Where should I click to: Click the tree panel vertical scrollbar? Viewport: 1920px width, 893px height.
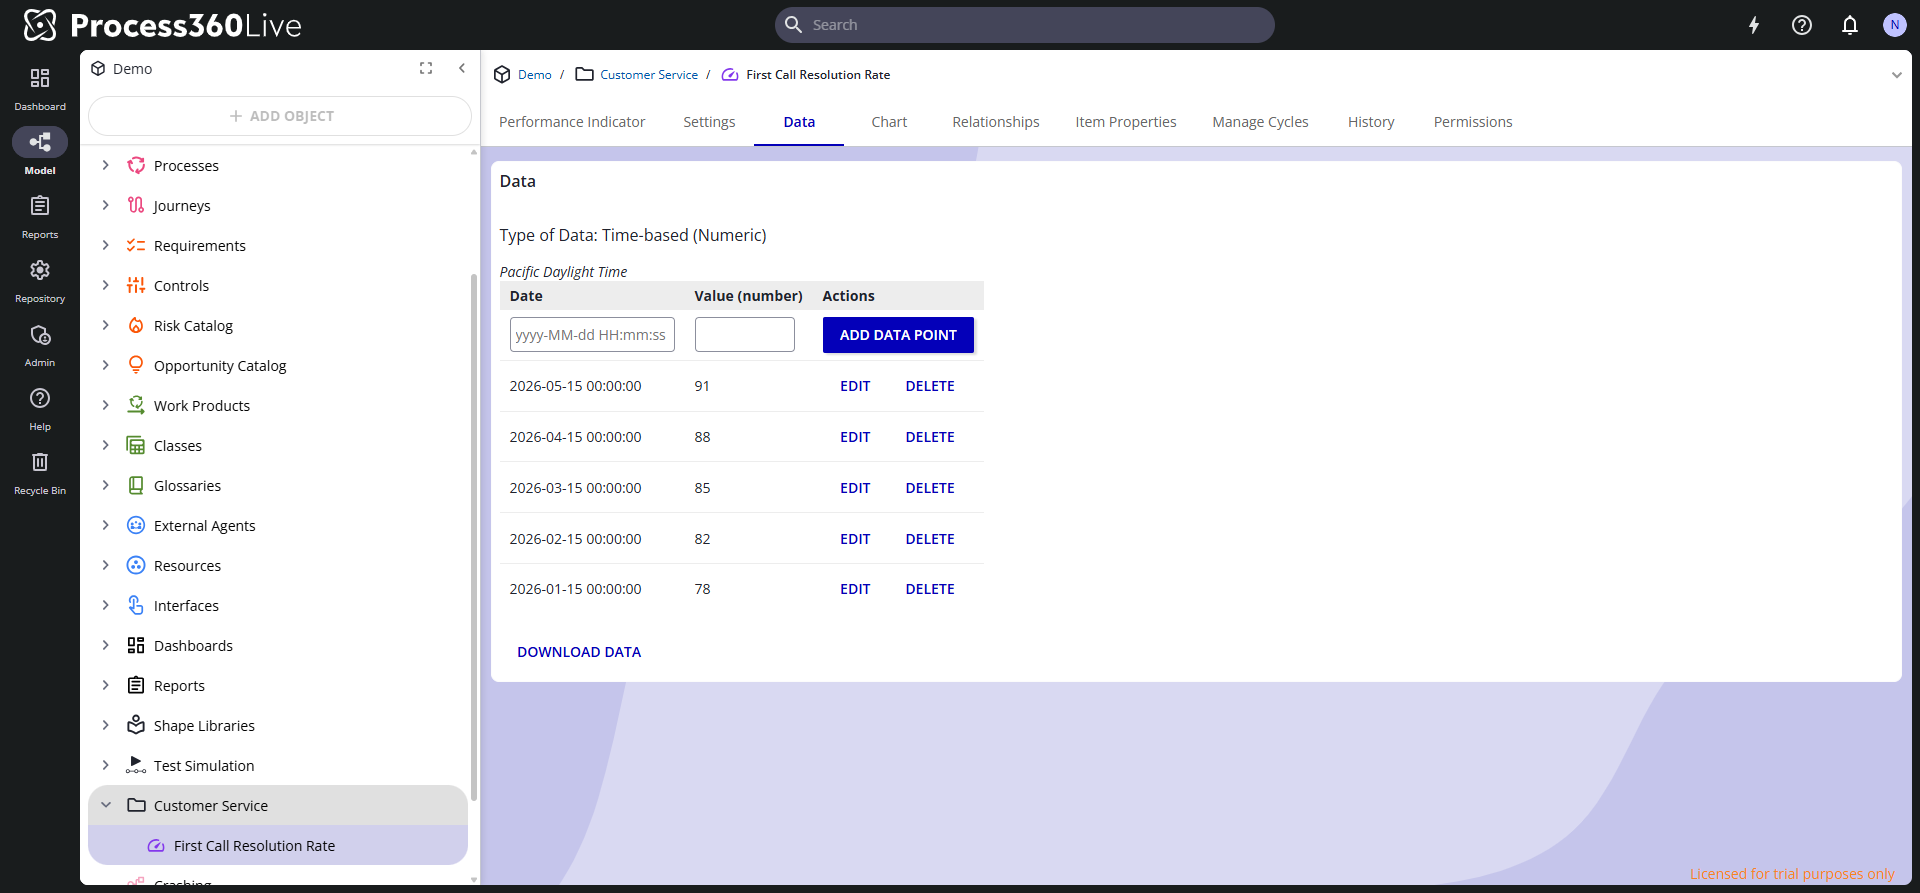coord(474,538)
